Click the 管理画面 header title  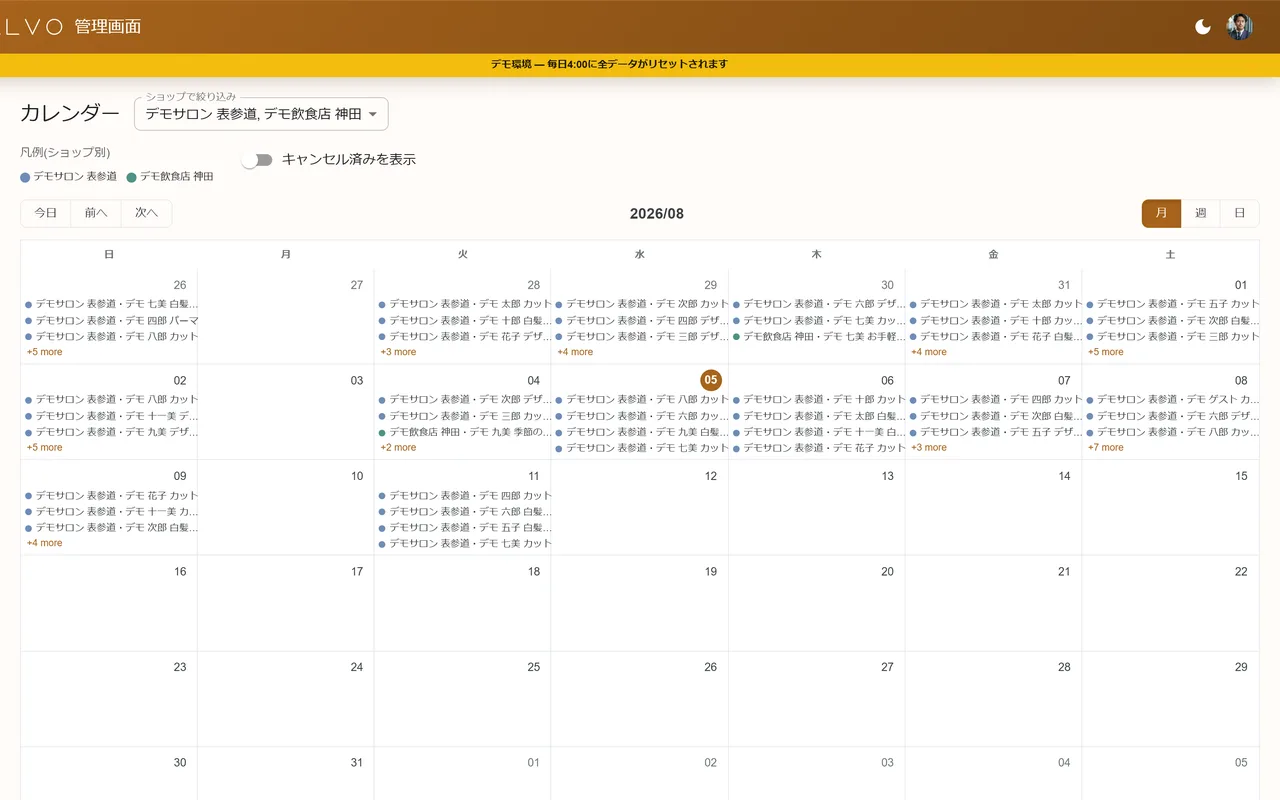coord(108,27)
